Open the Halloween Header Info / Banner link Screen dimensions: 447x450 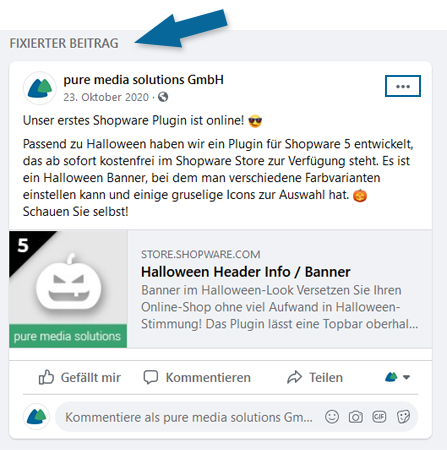(x=246, y=272)
